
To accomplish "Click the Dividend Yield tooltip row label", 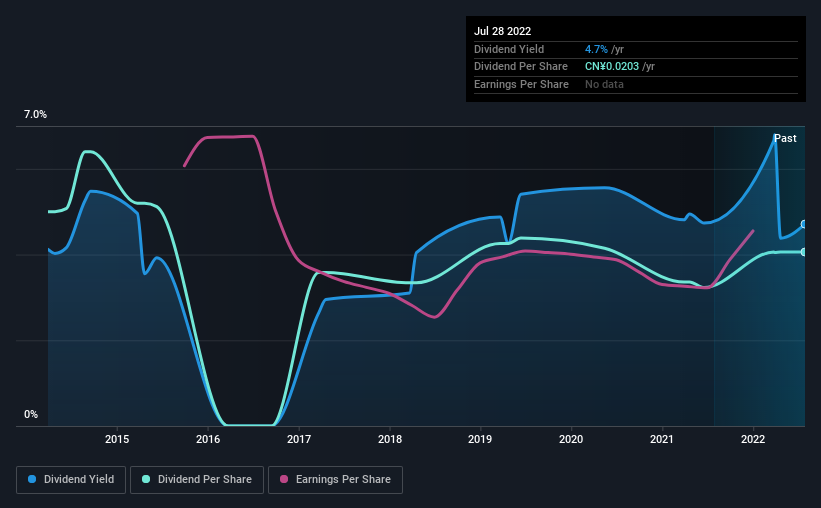I will [509, 49].
